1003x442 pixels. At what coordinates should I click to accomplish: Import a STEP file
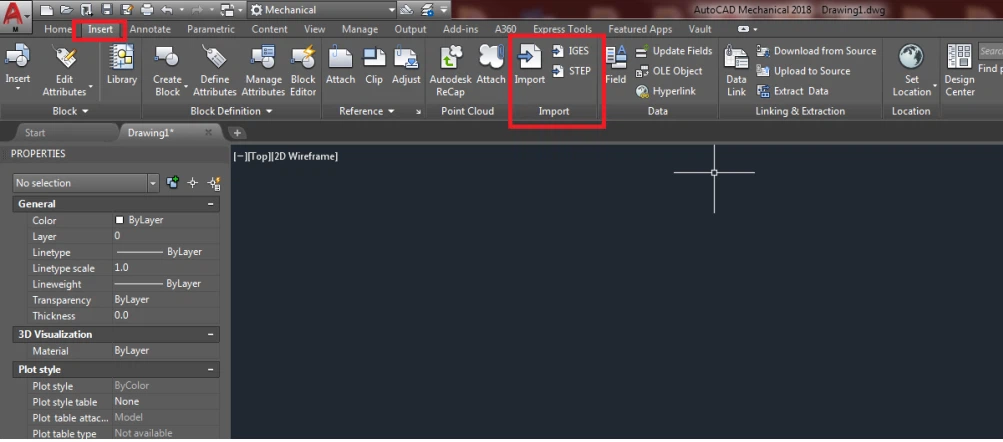tap(571, 71)
